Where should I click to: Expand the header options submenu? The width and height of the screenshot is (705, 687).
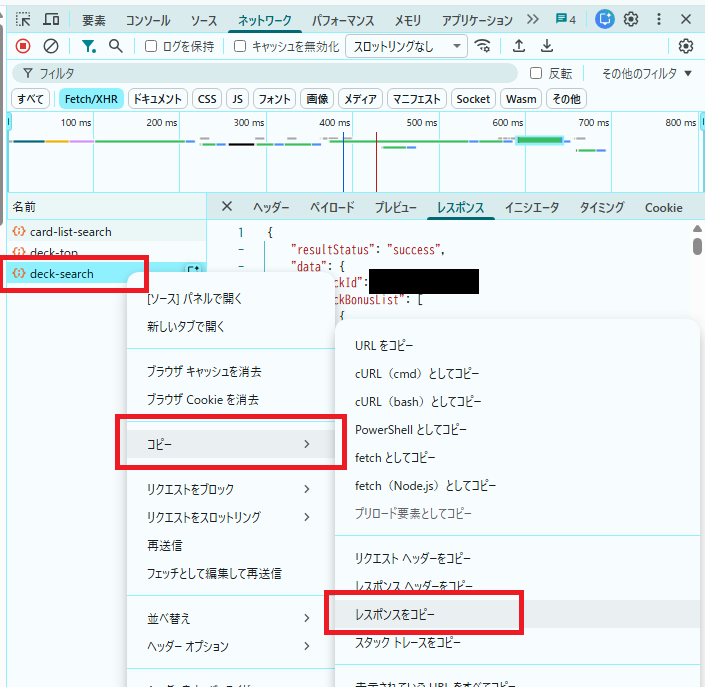pyautogui.click(x=231, y=647)
